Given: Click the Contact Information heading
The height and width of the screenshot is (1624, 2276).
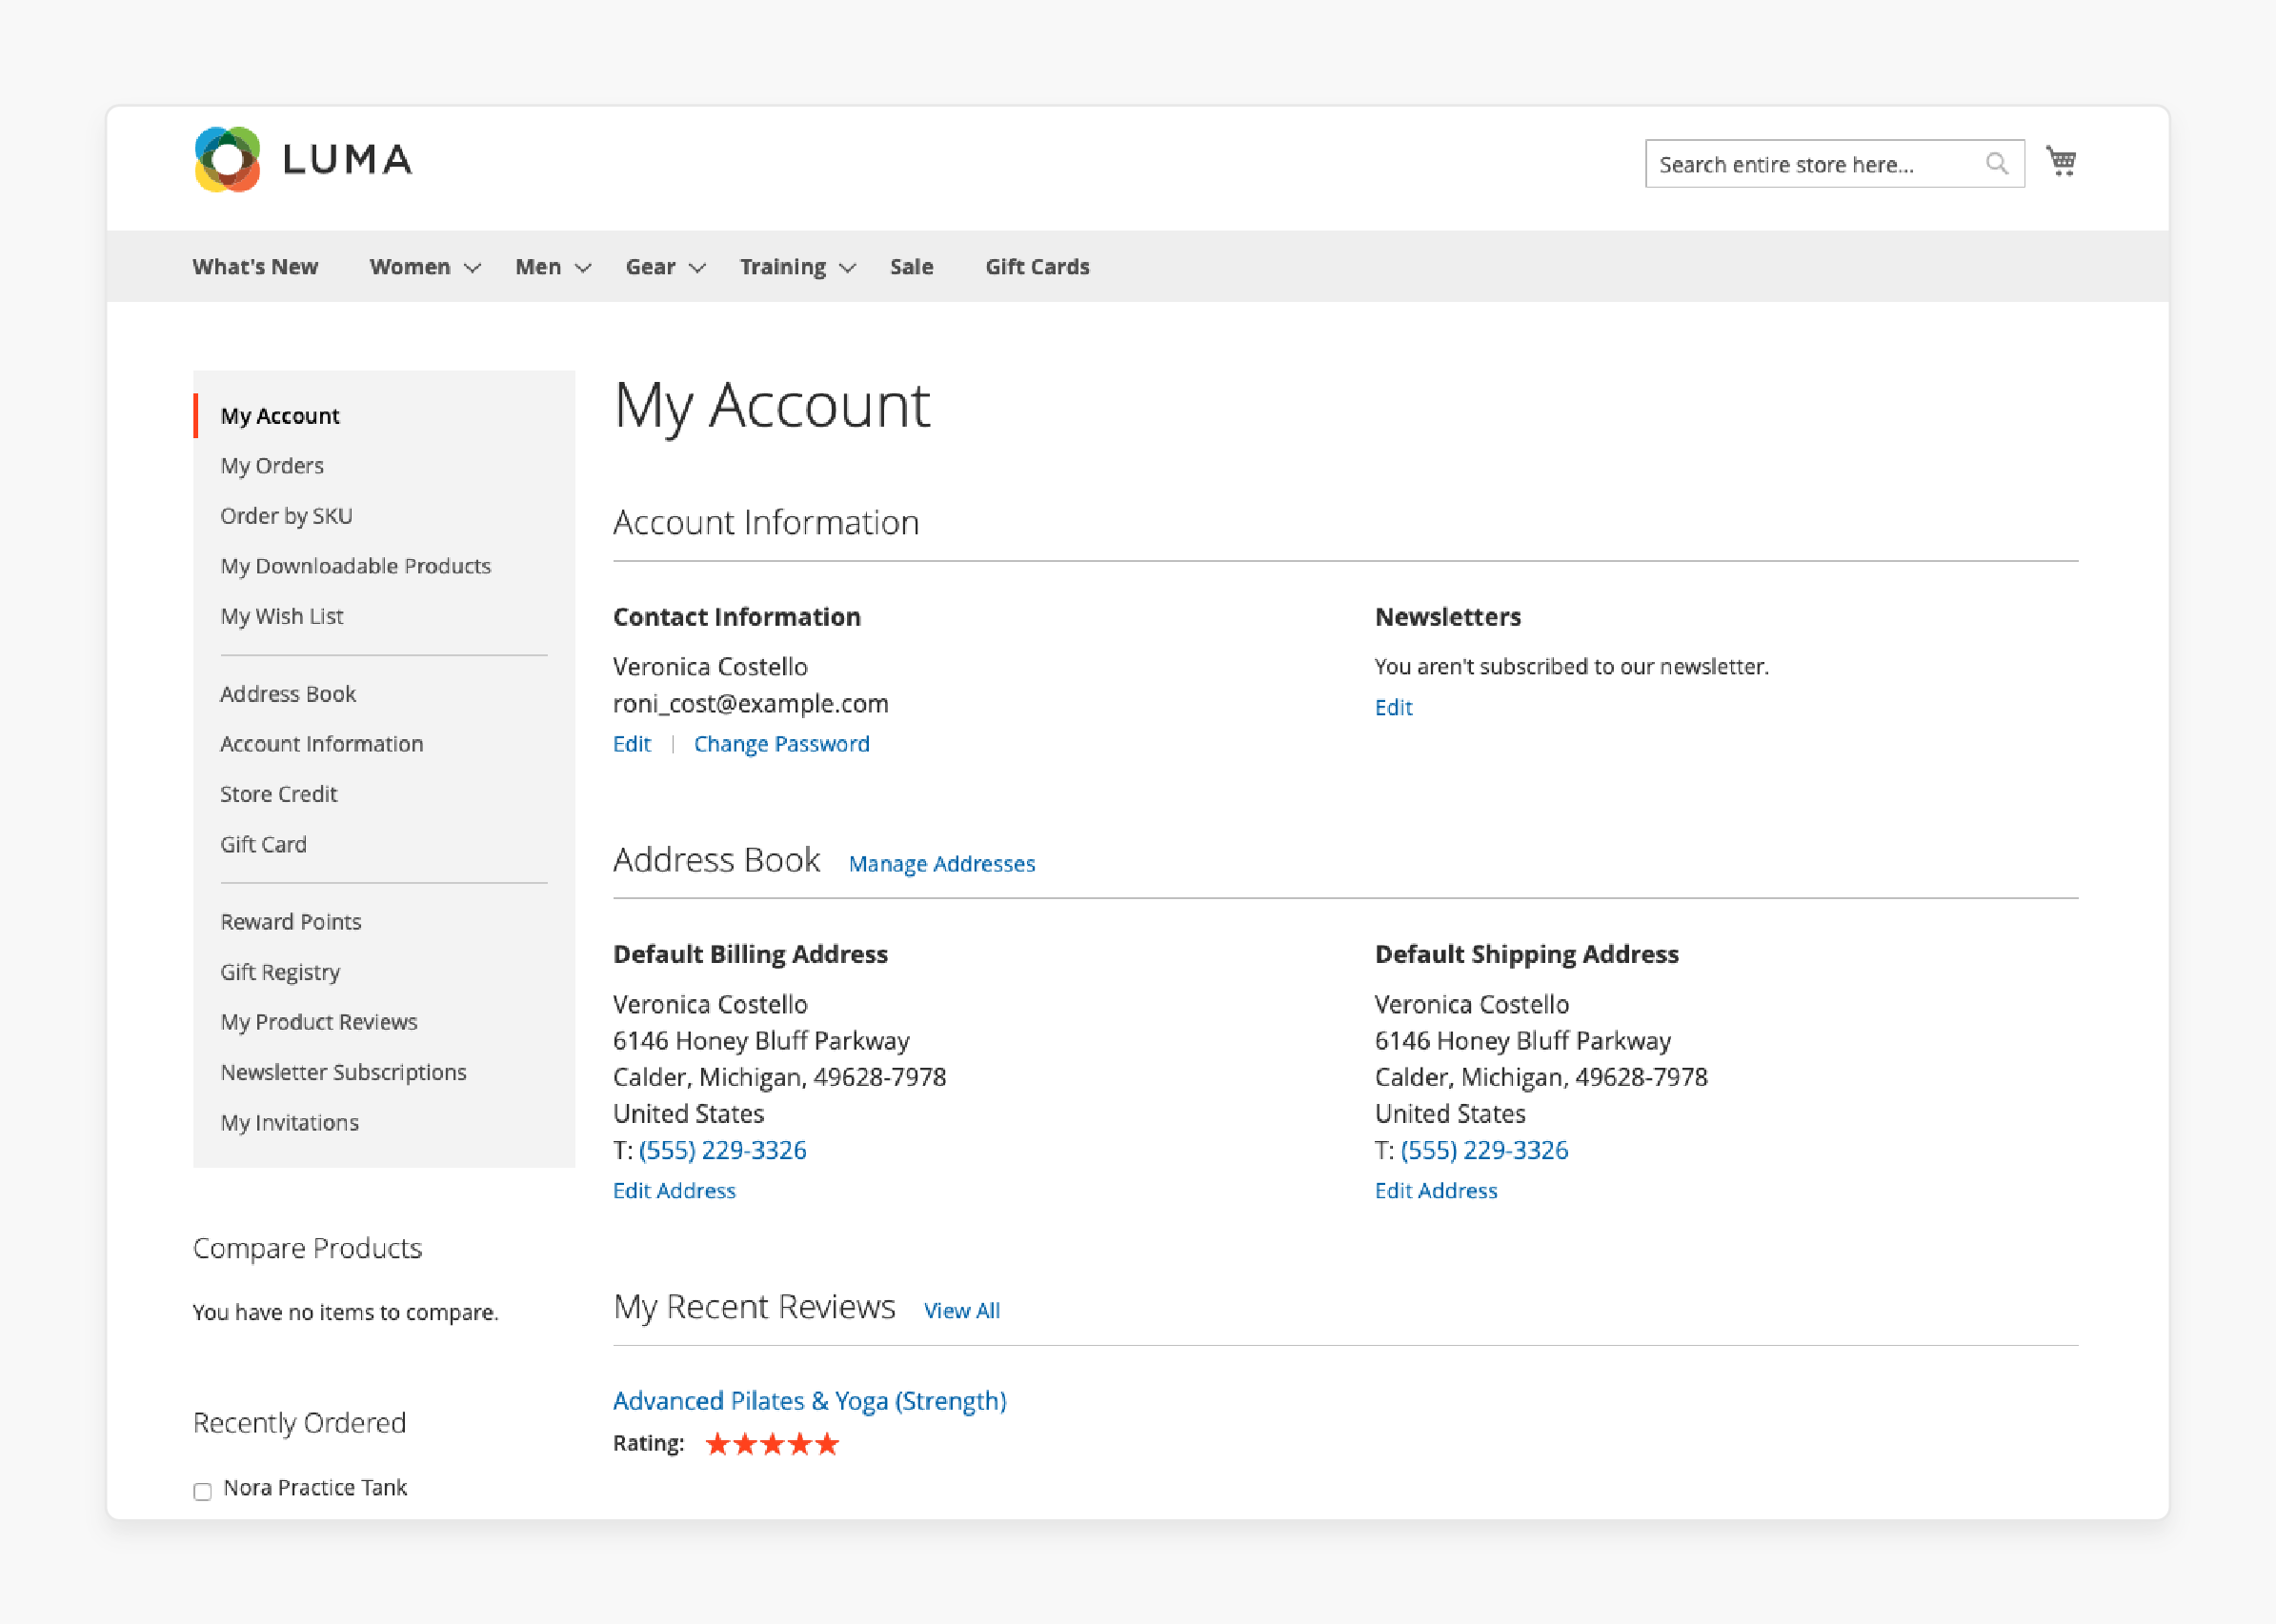Looking at the screenshot, I should coord(737,617).
